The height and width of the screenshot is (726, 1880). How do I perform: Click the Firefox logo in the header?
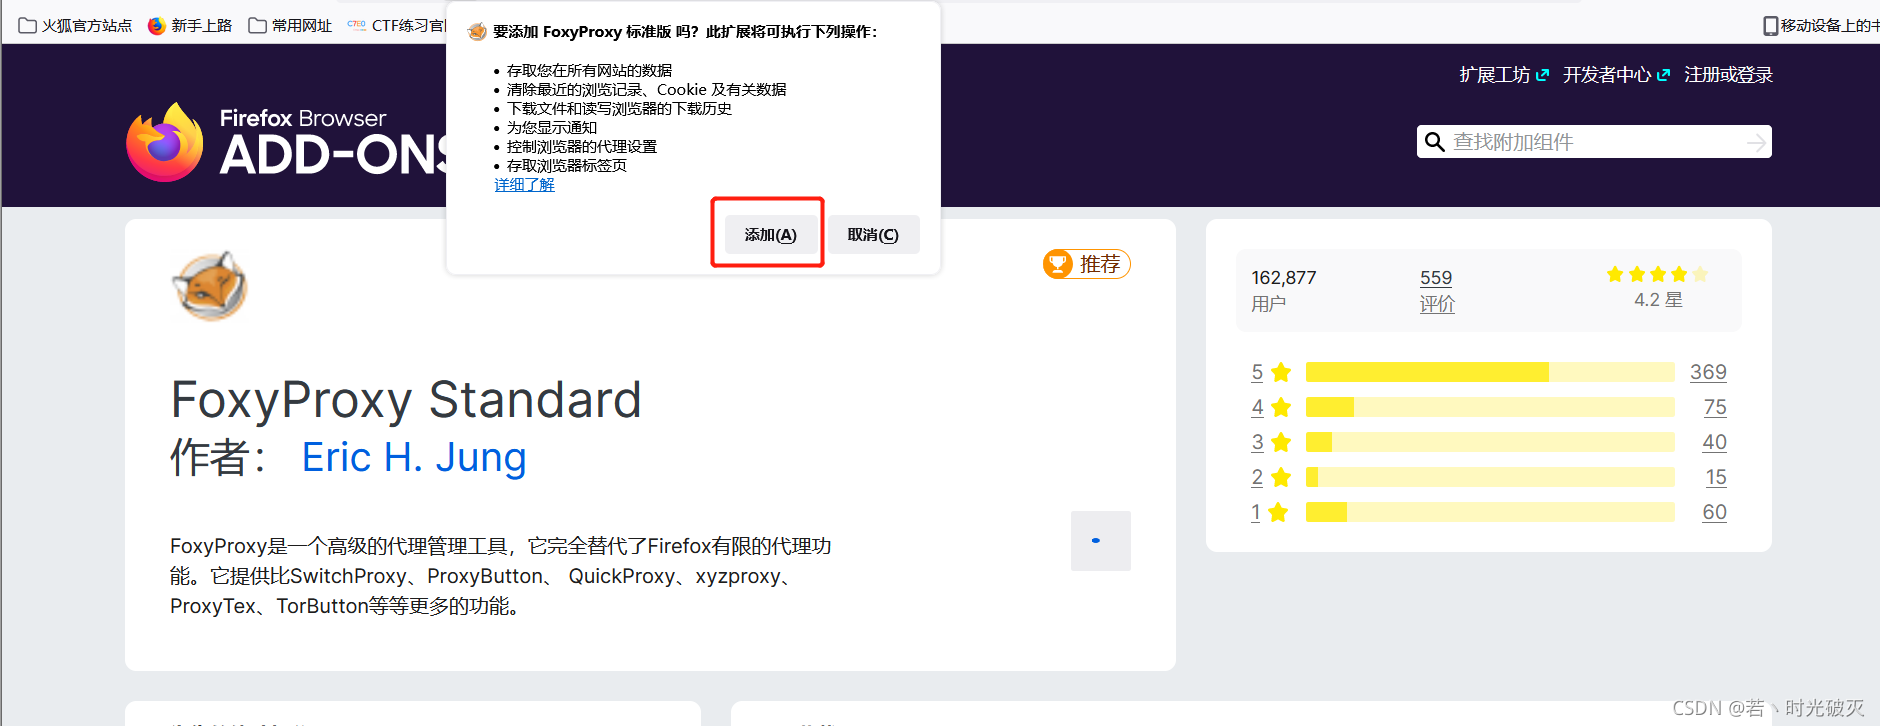coord(165,142)
